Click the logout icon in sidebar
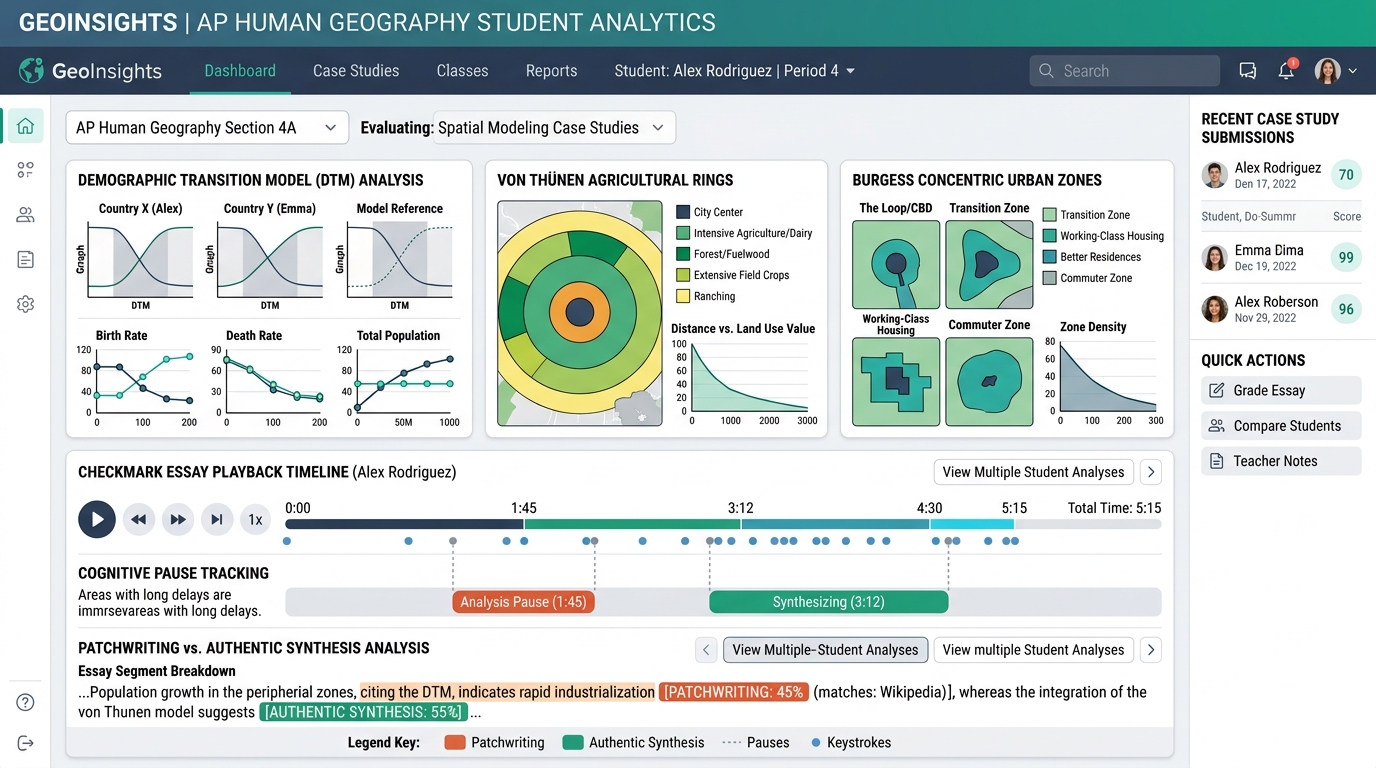This screenshot has width=1376, height=768. (26, 743)
